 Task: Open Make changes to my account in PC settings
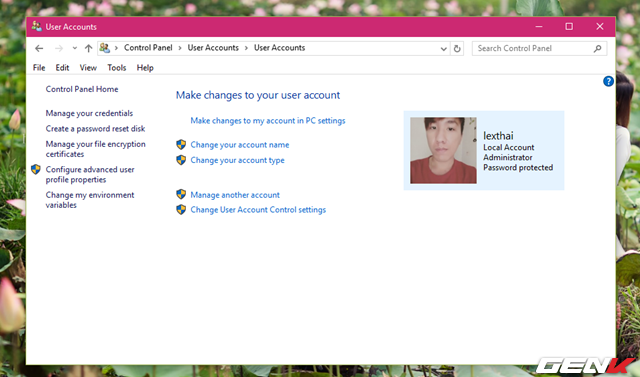point(268,120)
